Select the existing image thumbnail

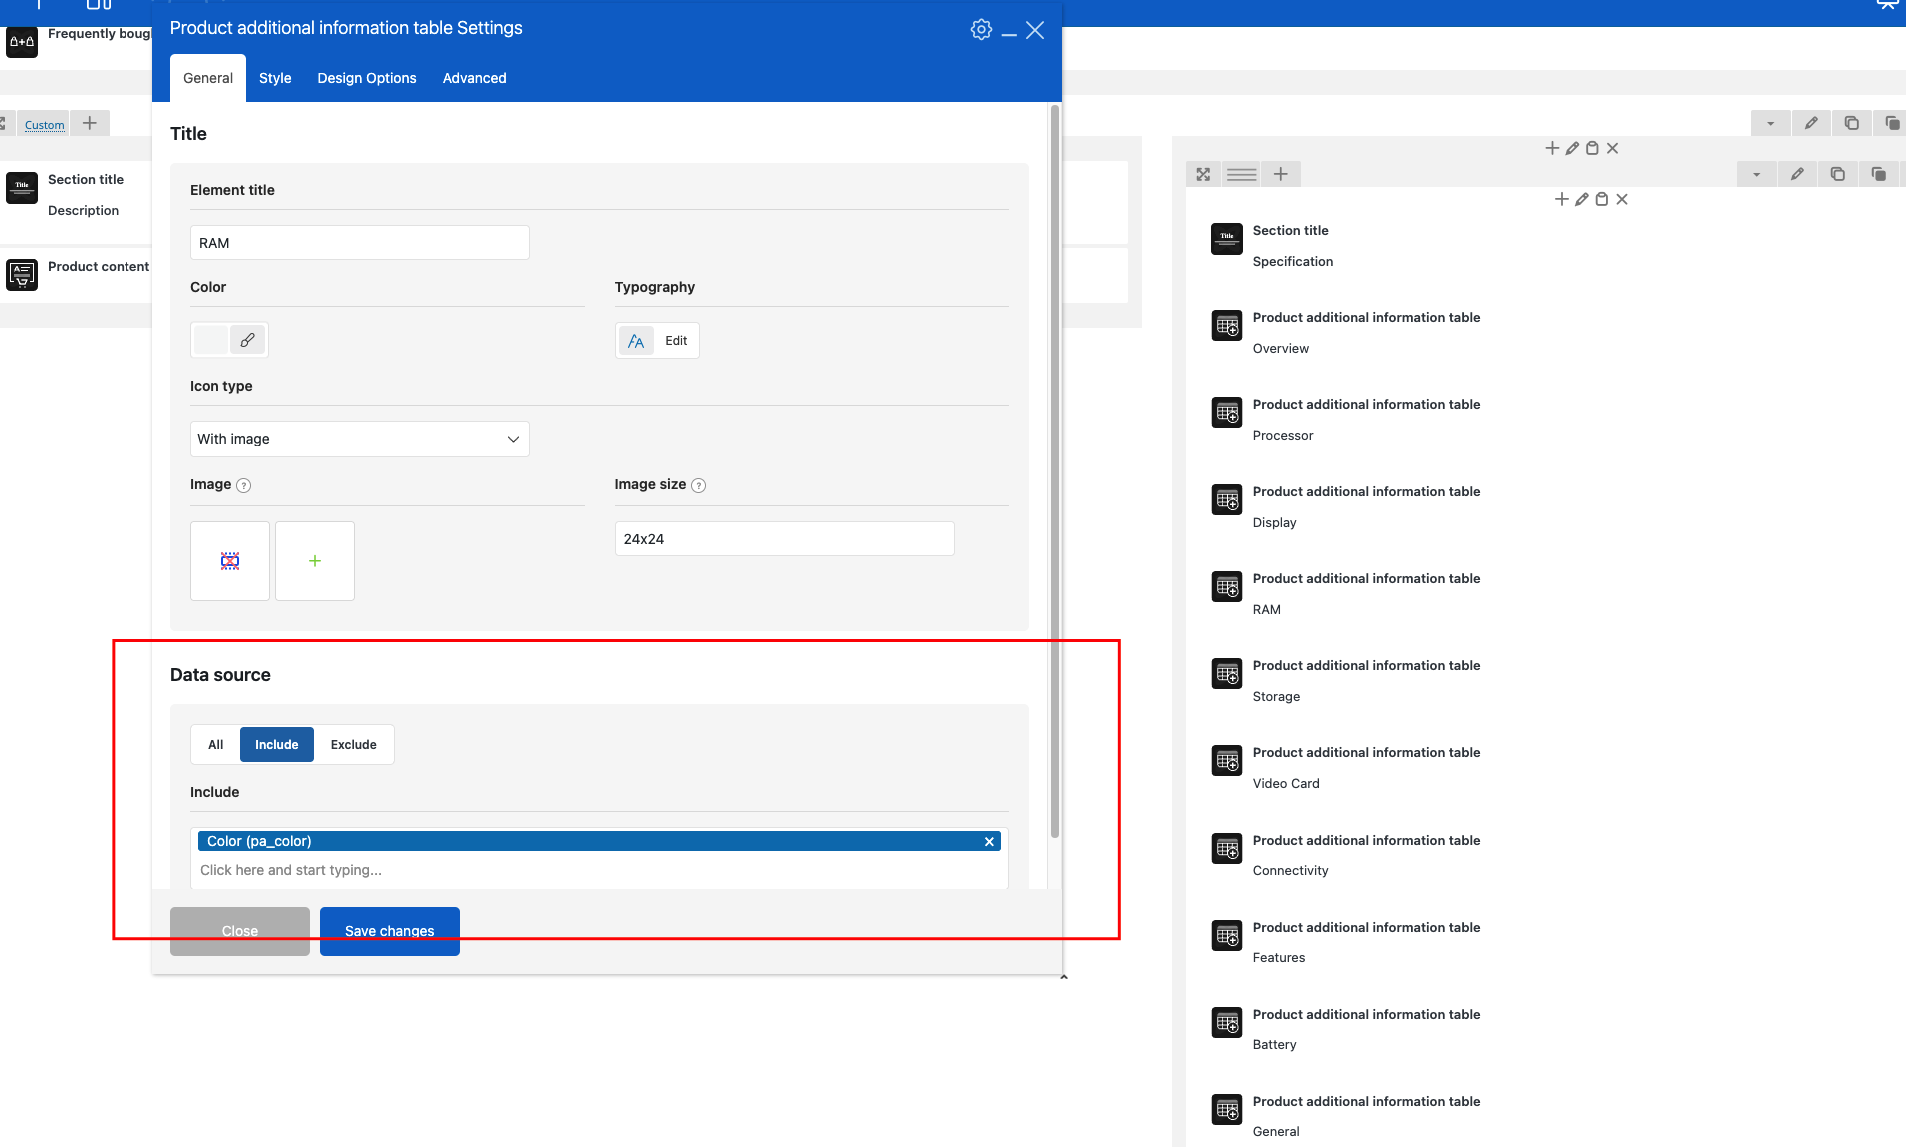coord(230,561)
